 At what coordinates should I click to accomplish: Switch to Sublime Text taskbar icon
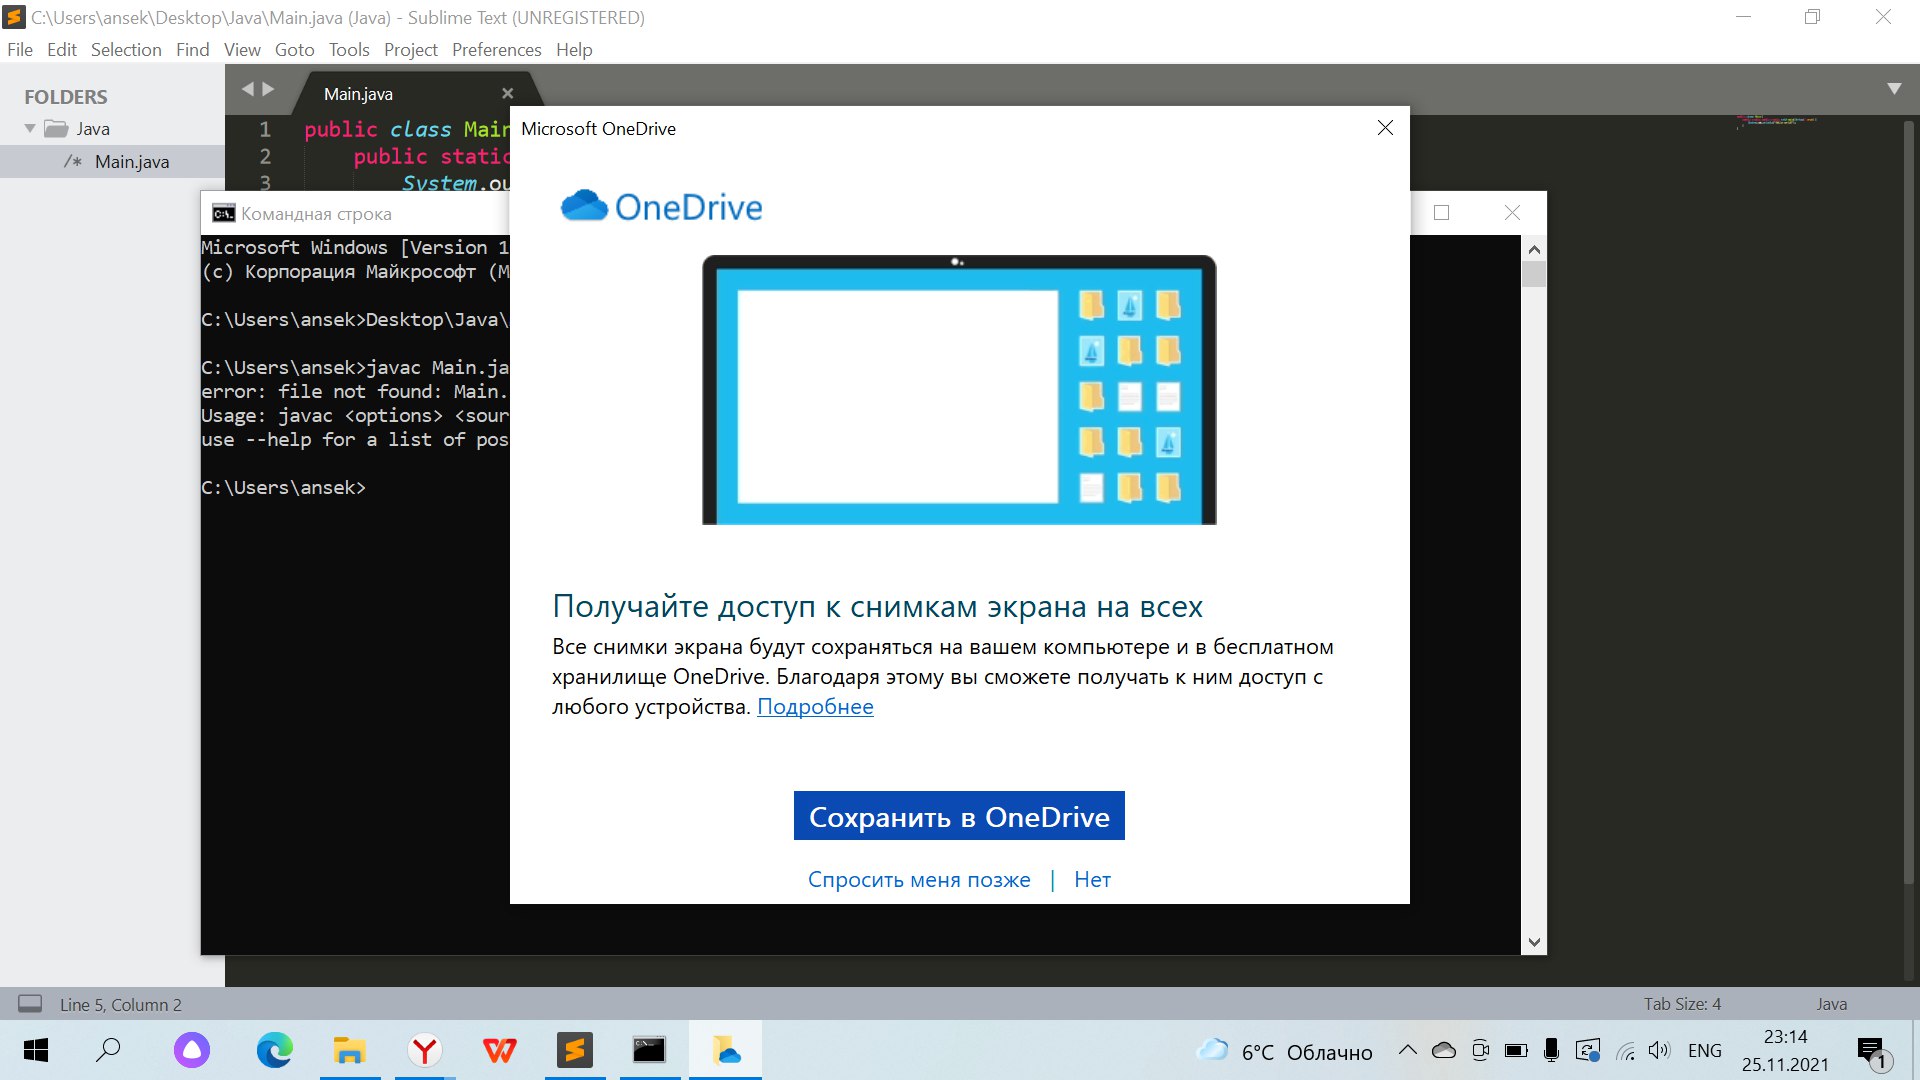point(575,1050)
